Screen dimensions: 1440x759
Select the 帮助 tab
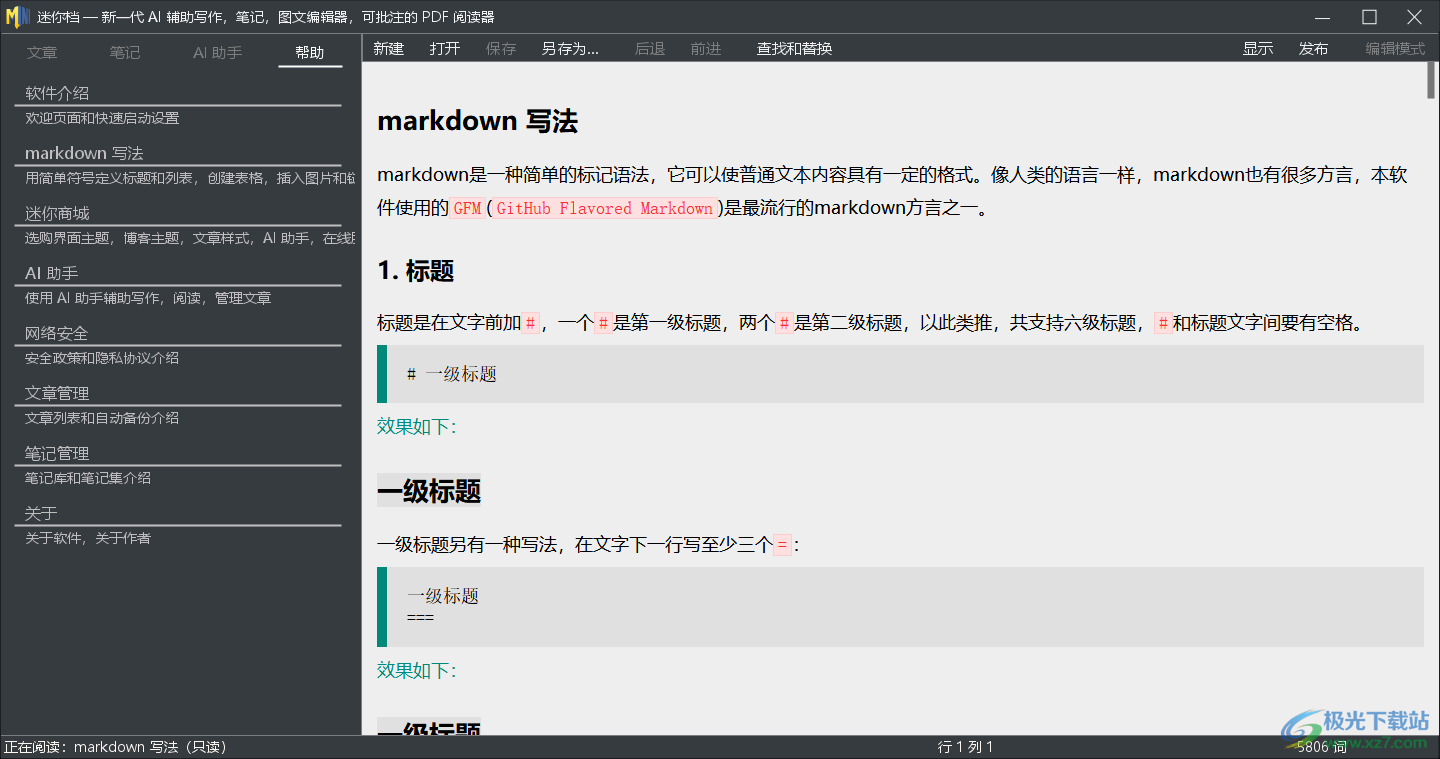click(310, 52)
